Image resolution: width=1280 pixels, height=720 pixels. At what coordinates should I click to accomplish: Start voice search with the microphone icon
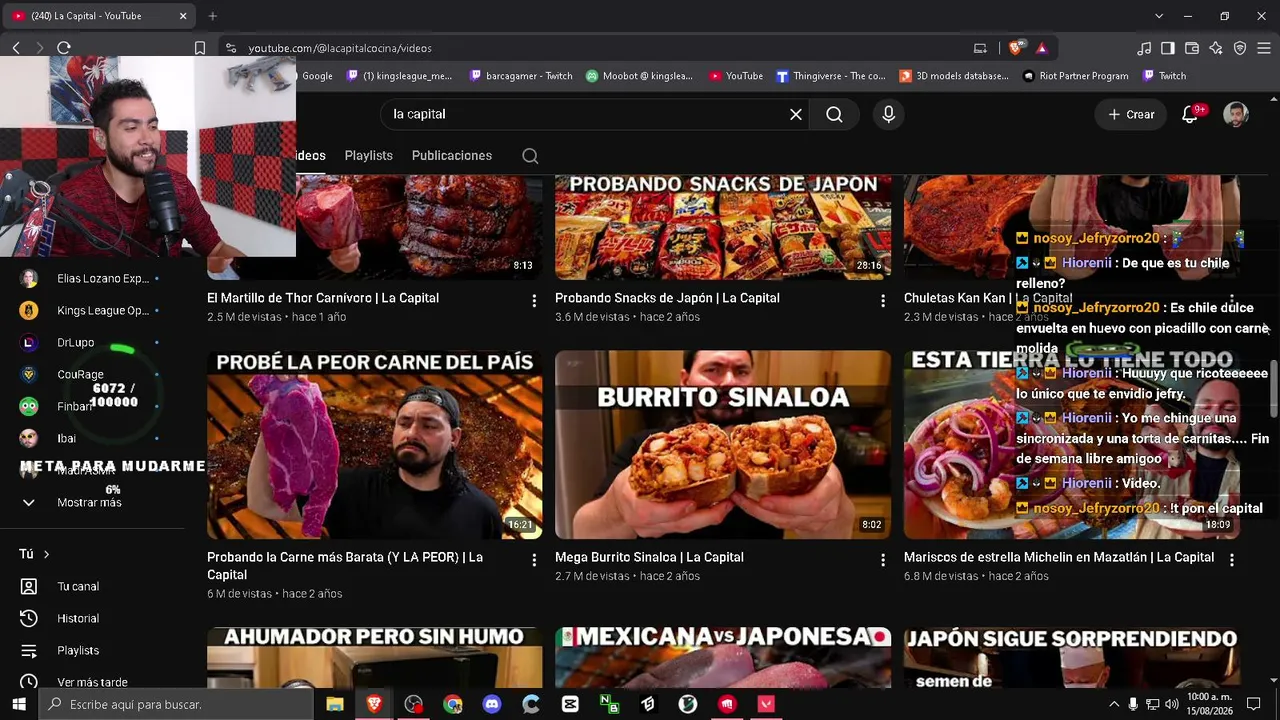tap(888, 114)
